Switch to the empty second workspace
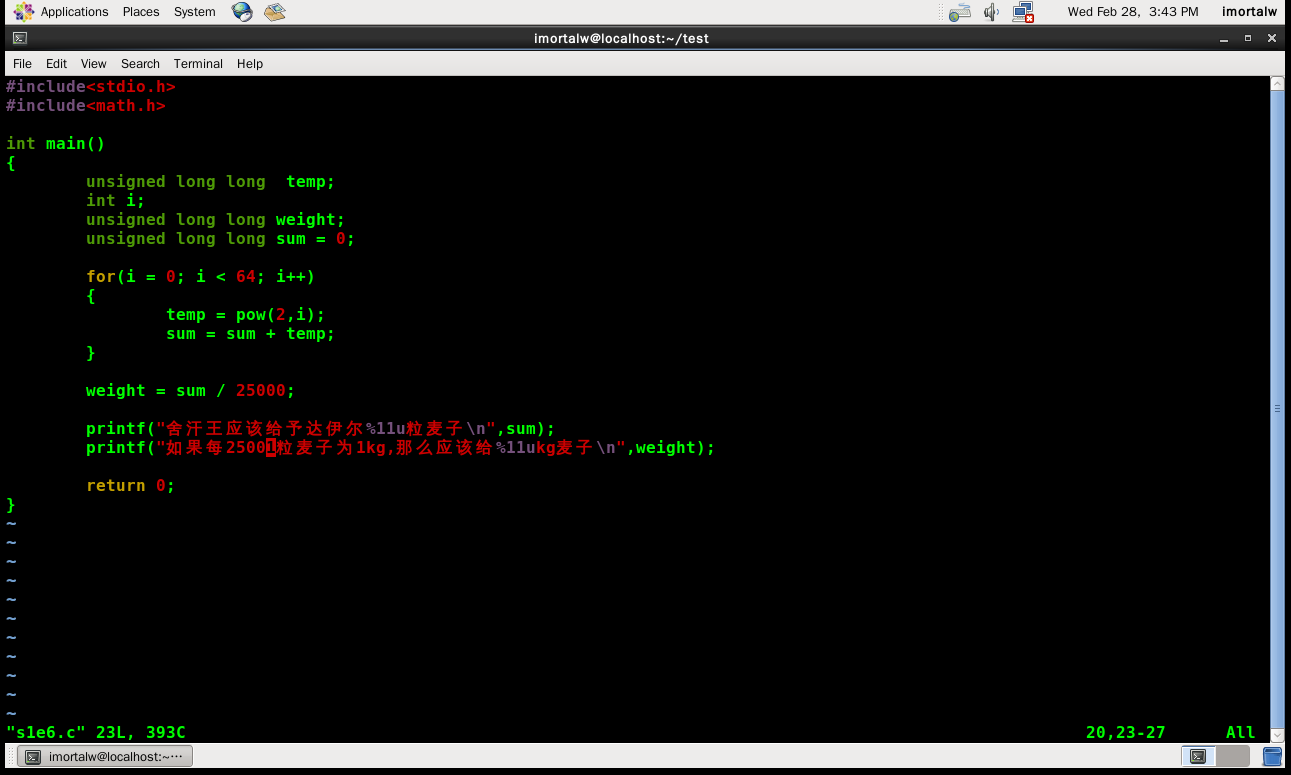Screen dimensions: 1291x775 coord(1233,756)
